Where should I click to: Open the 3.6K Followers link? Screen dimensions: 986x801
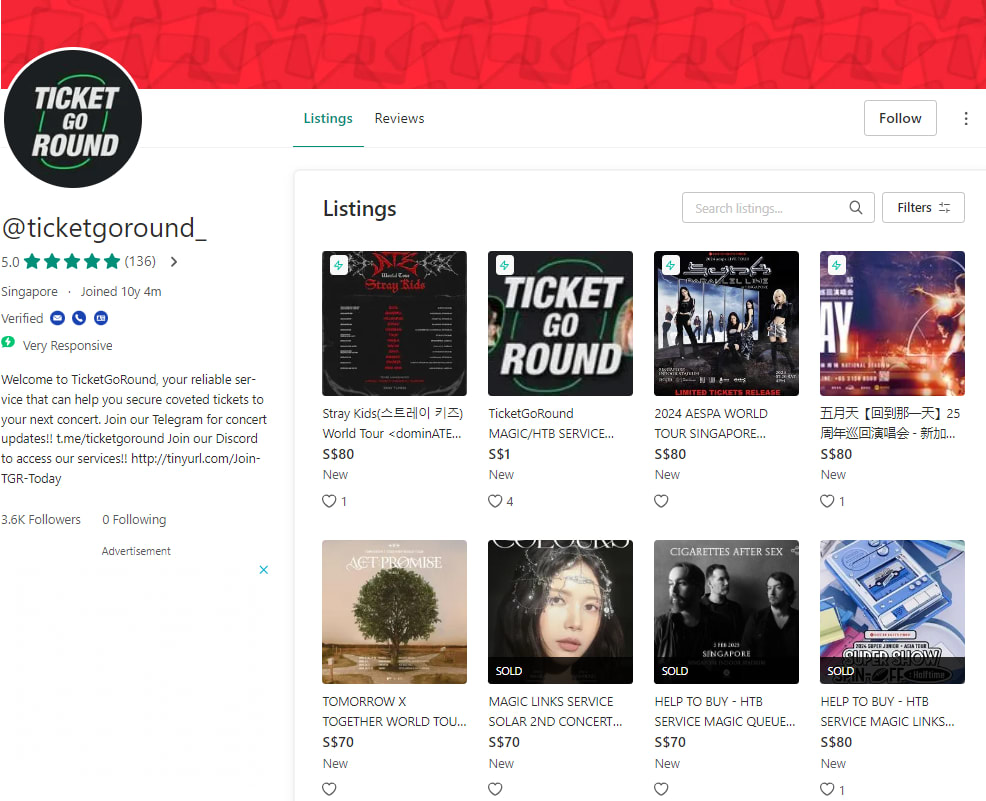pos(41,519)
